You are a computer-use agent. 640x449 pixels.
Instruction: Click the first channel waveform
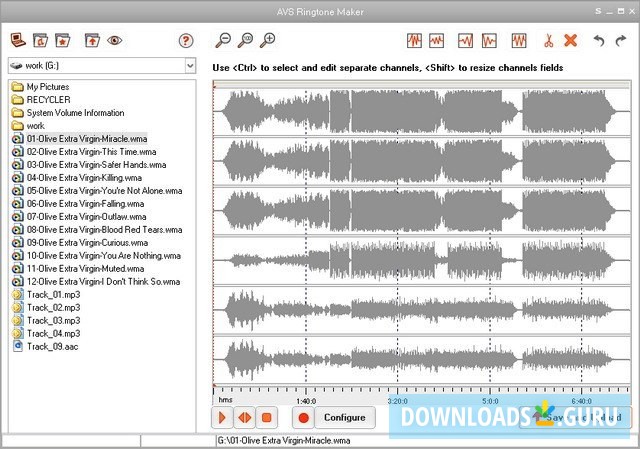422,111
